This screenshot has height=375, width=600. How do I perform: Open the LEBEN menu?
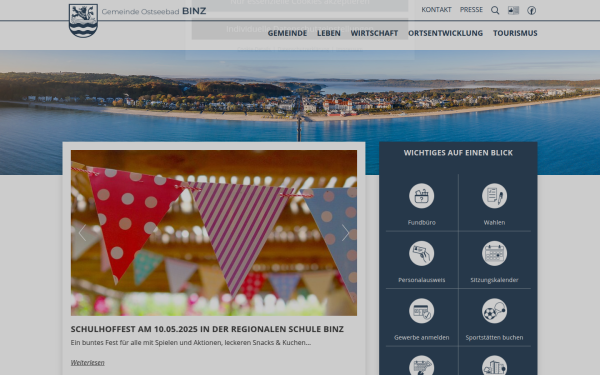click(329, 33)
